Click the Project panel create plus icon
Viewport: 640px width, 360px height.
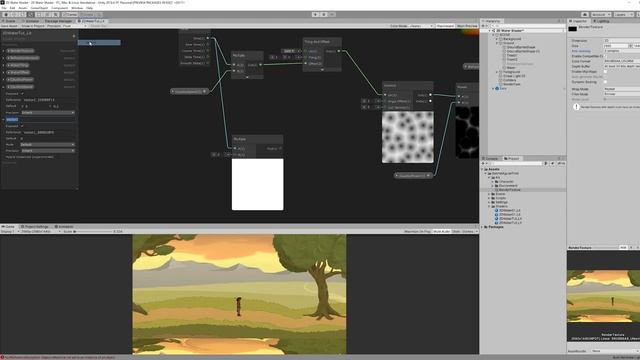coord(484,163)
